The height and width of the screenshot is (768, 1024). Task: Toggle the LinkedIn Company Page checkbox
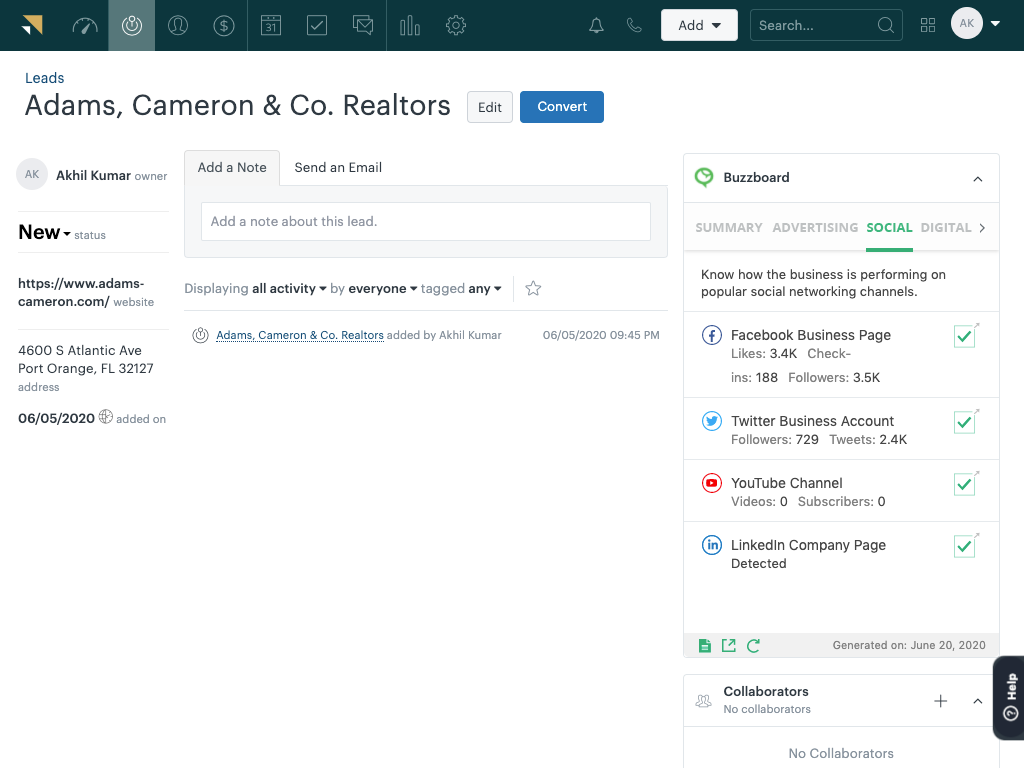tap(964, 546)
